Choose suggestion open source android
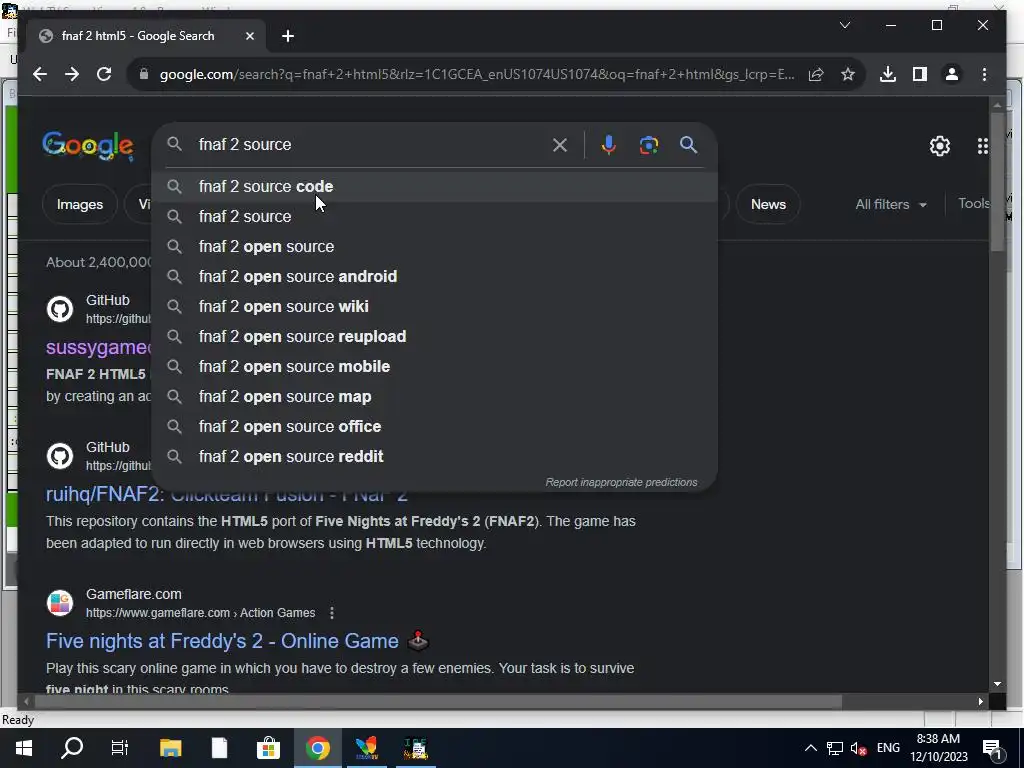The image size is (1024, 768). click(434, 277)
